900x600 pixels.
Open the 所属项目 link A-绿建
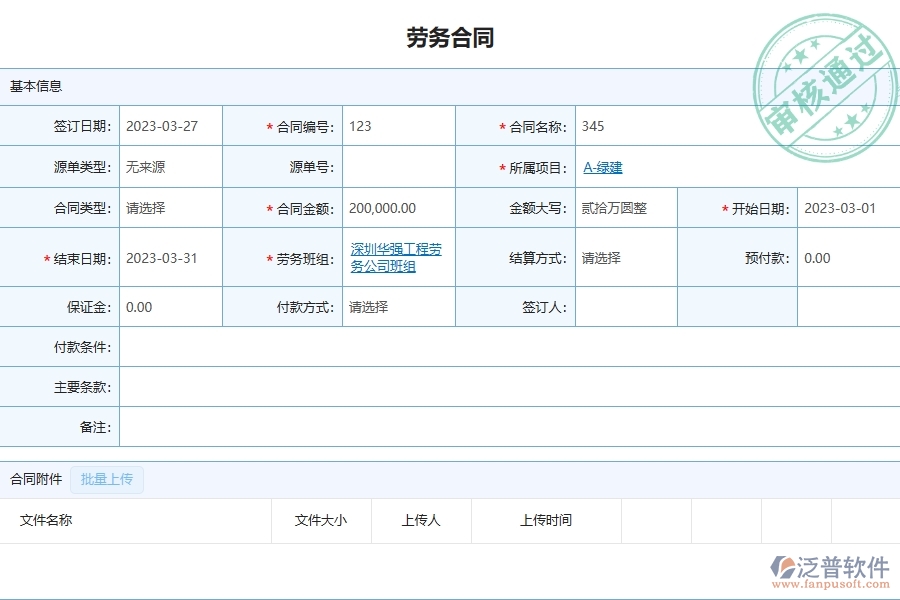tap(604, 167)
